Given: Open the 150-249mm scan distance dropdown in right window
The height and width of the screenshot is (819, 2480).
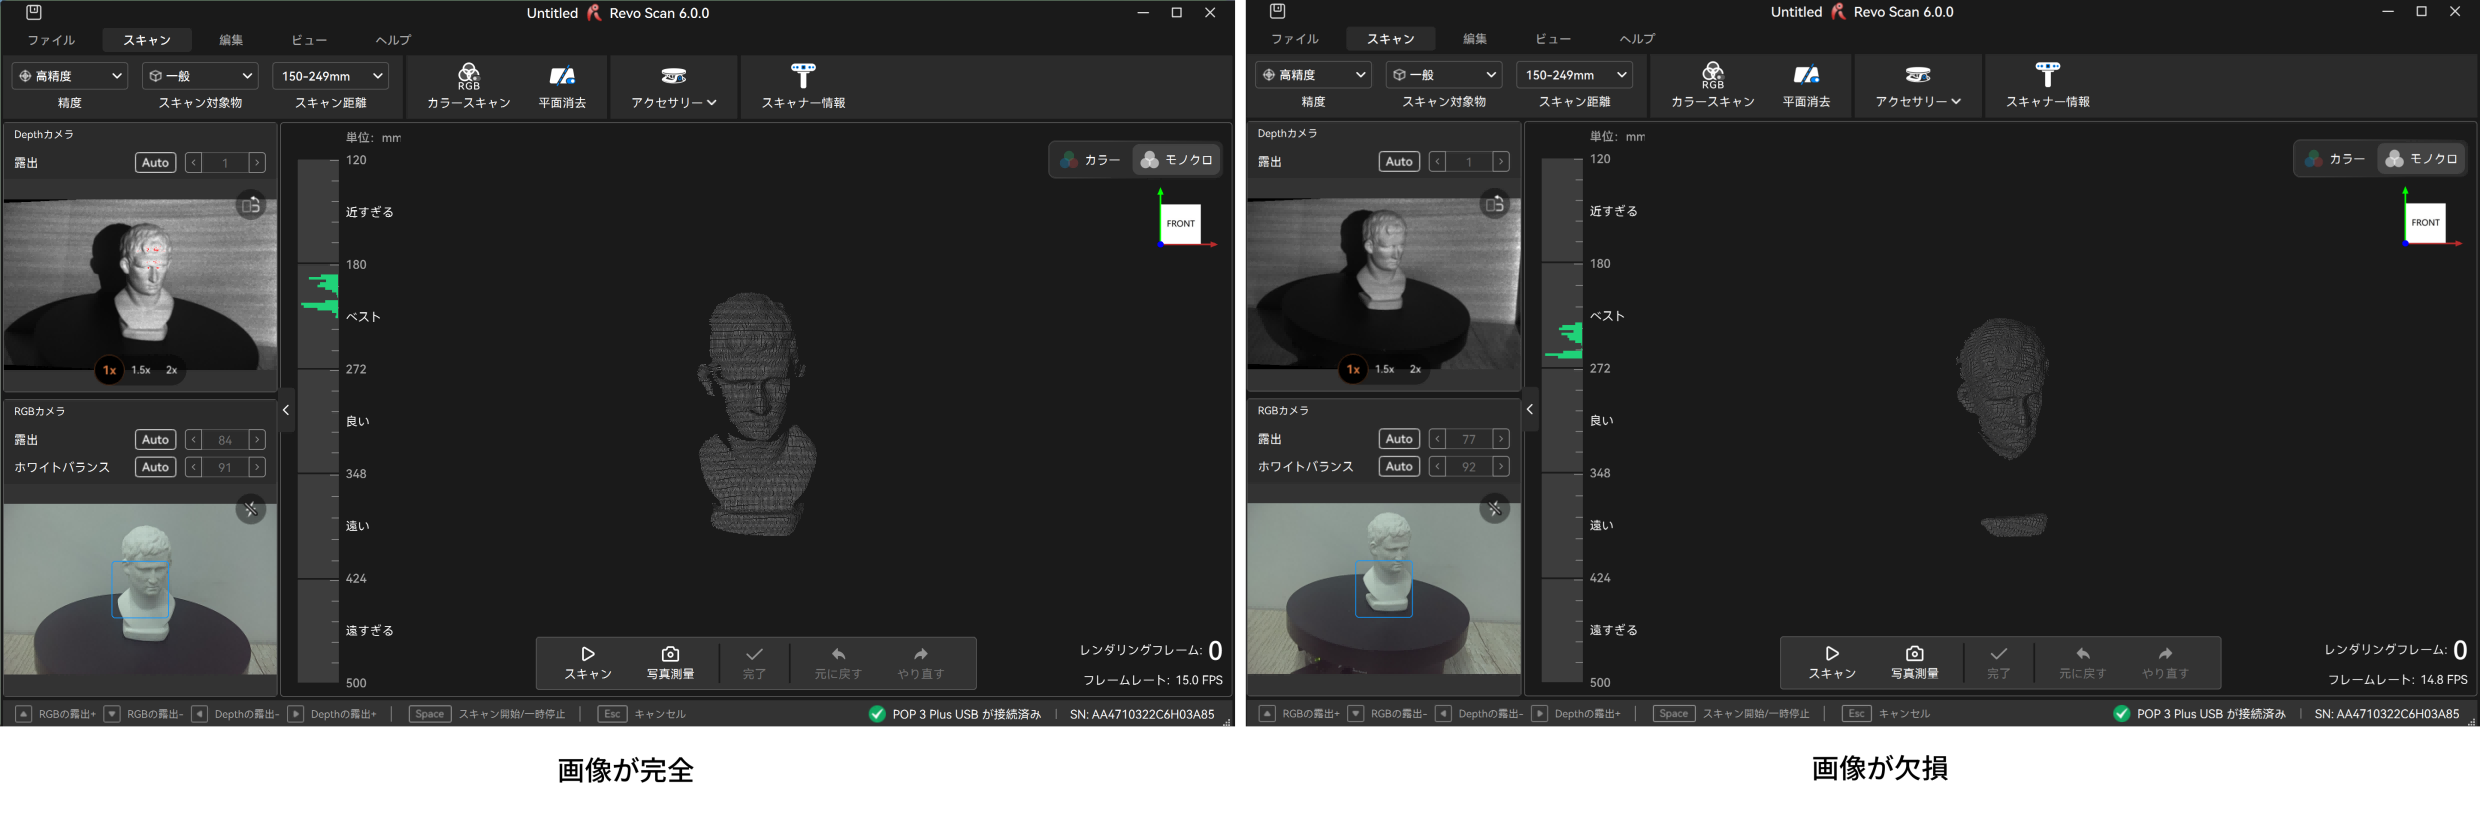Looking at the screenshot, I should point(1574,75).
